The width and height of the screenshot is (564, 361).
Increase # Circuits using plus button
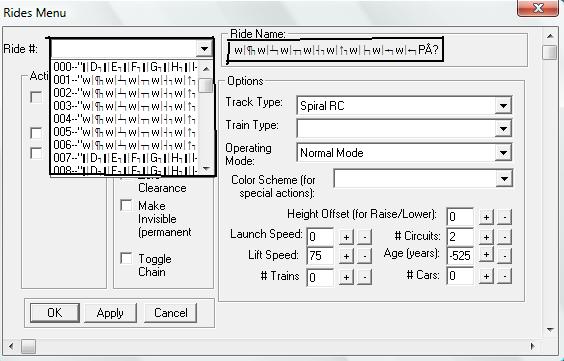[x=486, y=237]
